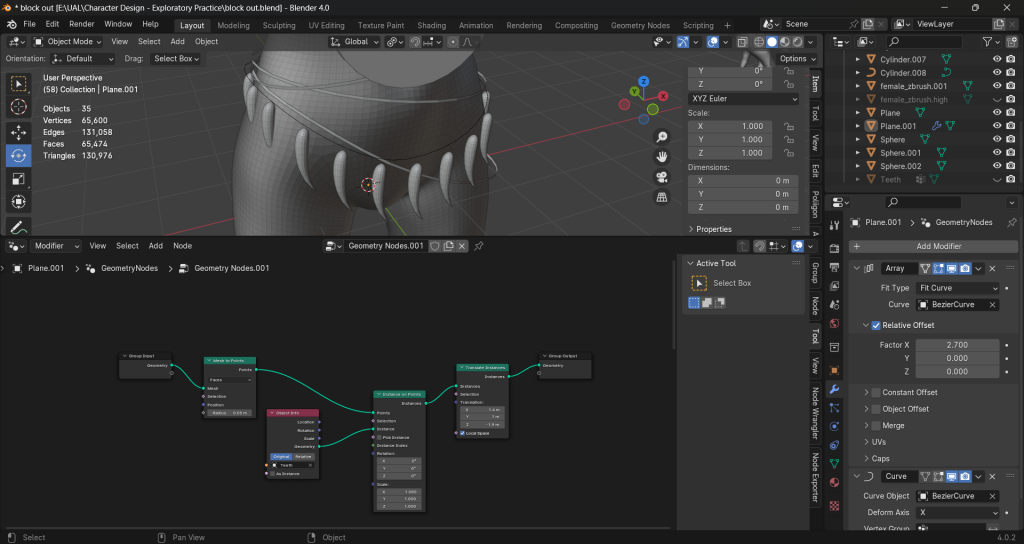Clear BezierCurve from the Array Curve field
Viewport: 1024px width, 544px height.
click(992, 305)
